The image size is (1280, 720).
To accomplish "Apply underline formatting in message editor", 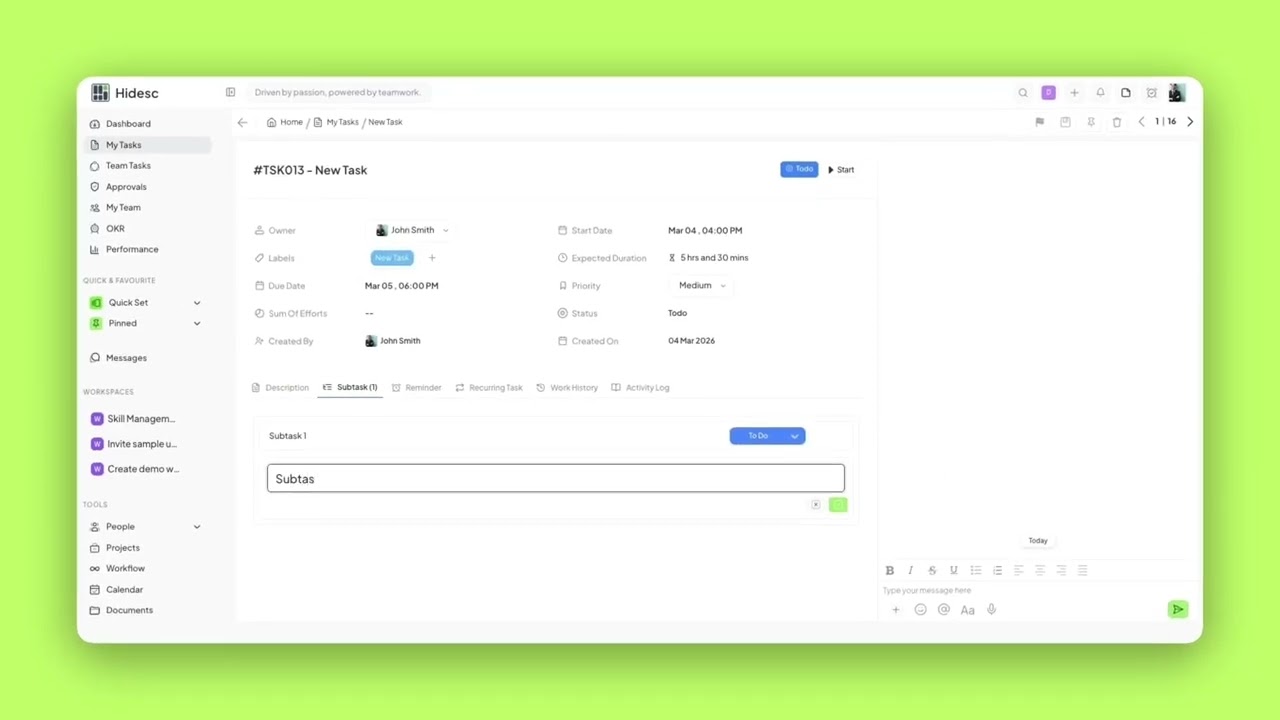I will click(x=953, y=570).
